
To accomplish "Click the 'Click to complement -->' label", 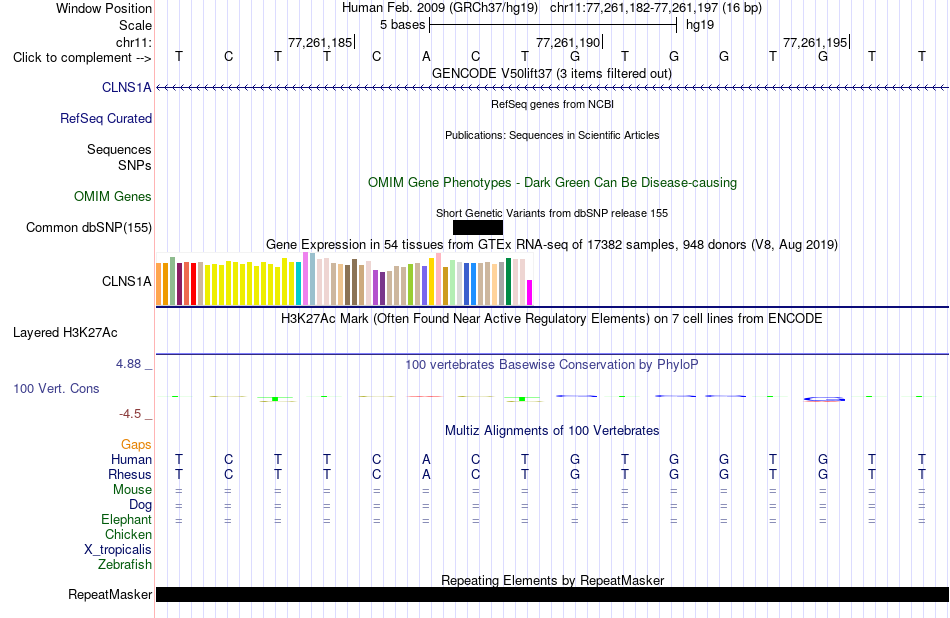I will [82, 58].
